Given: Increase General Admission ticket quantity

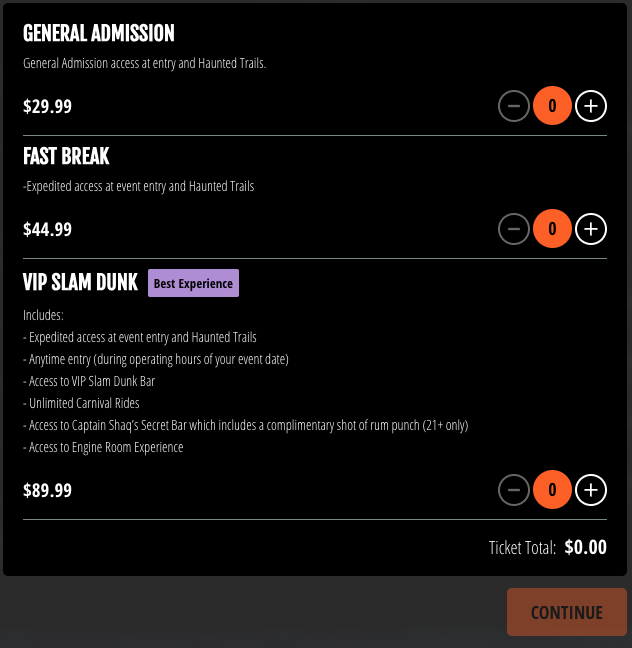Looking at the screenshot, I should (x=591, y=106).
